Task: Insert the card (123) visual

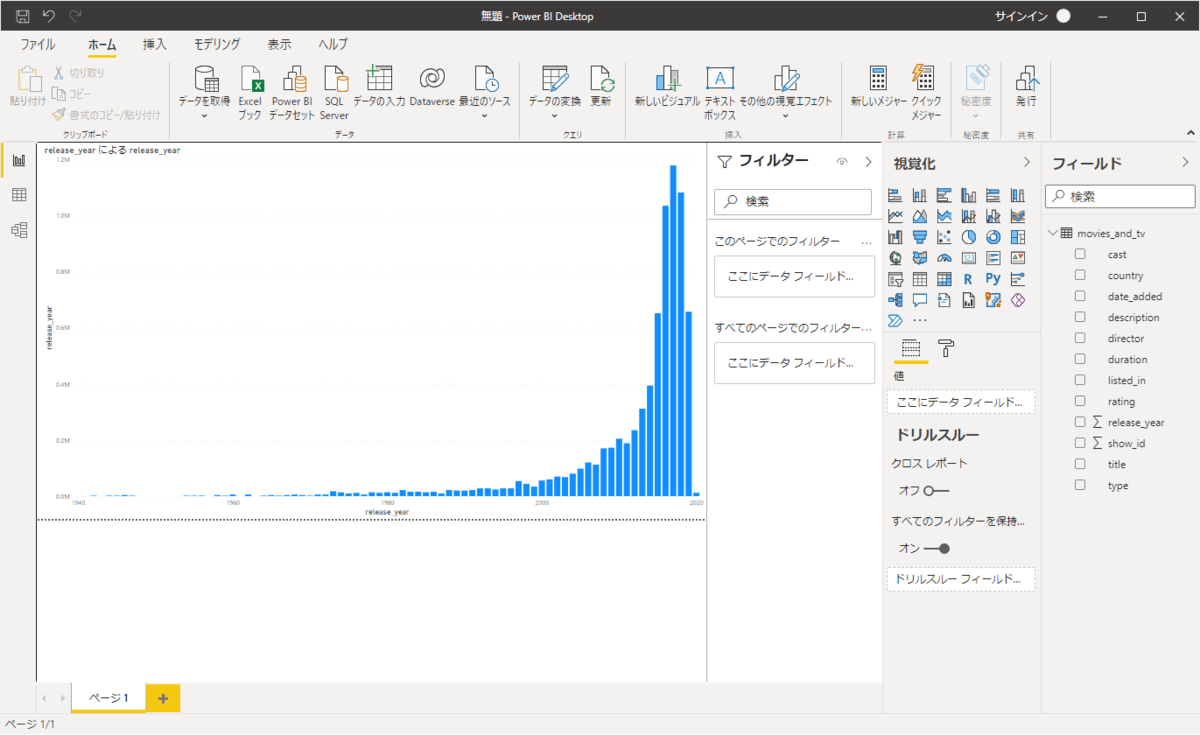Action: [x=968, y=258]
